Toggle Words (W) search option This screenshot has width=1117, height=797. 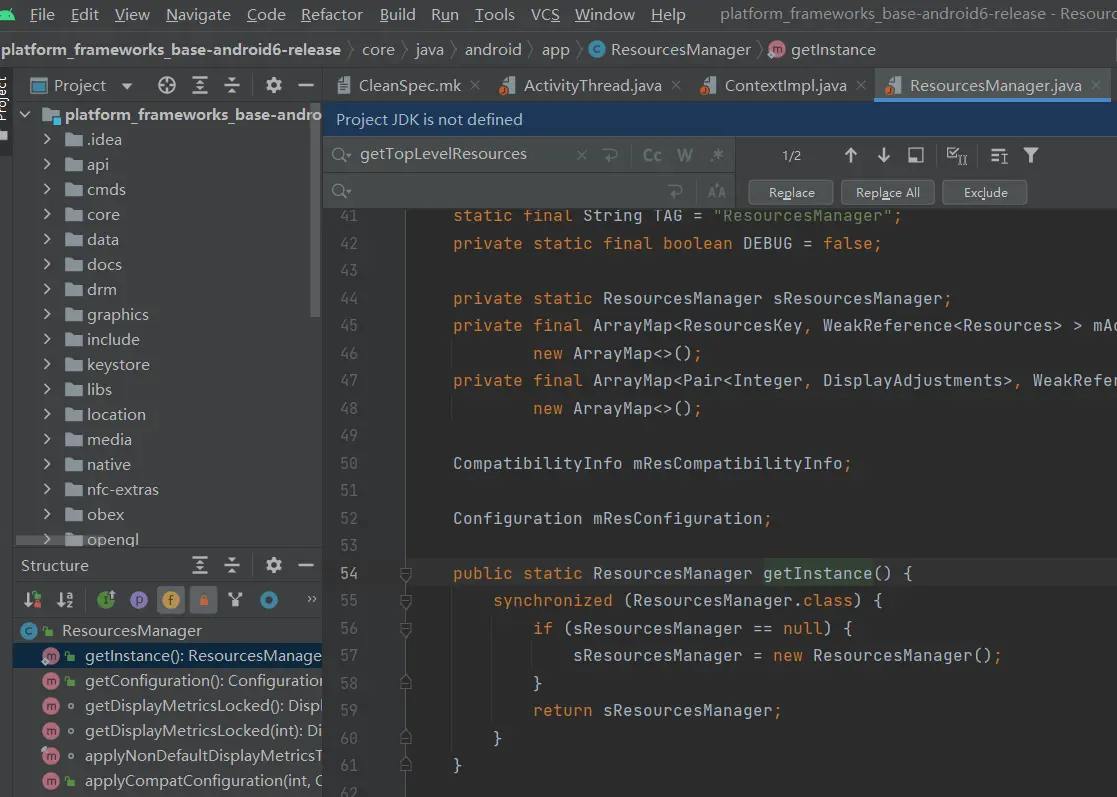coord(684,155)
